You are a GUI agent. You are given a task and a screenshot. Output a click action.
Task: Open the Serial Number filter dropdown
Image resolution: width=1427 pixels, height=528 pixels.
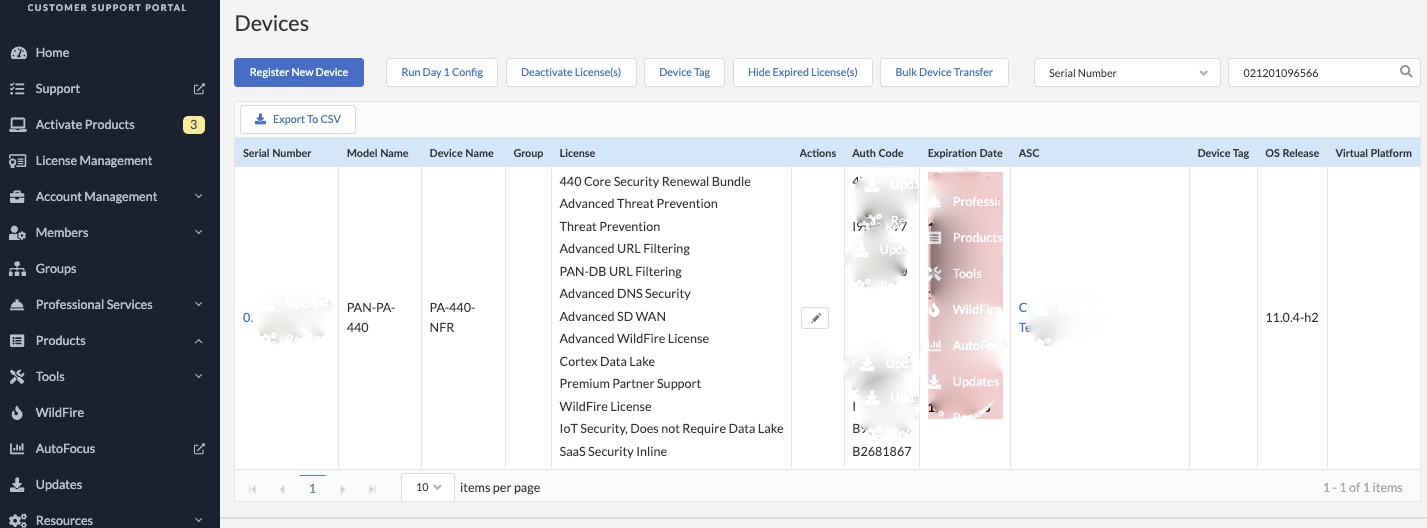point(1126,73)
